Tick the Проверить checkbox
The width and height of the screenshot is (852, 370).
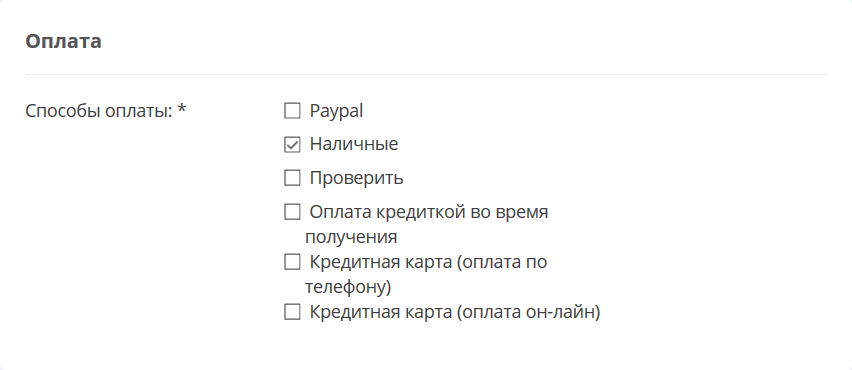[x=292, y=178]
